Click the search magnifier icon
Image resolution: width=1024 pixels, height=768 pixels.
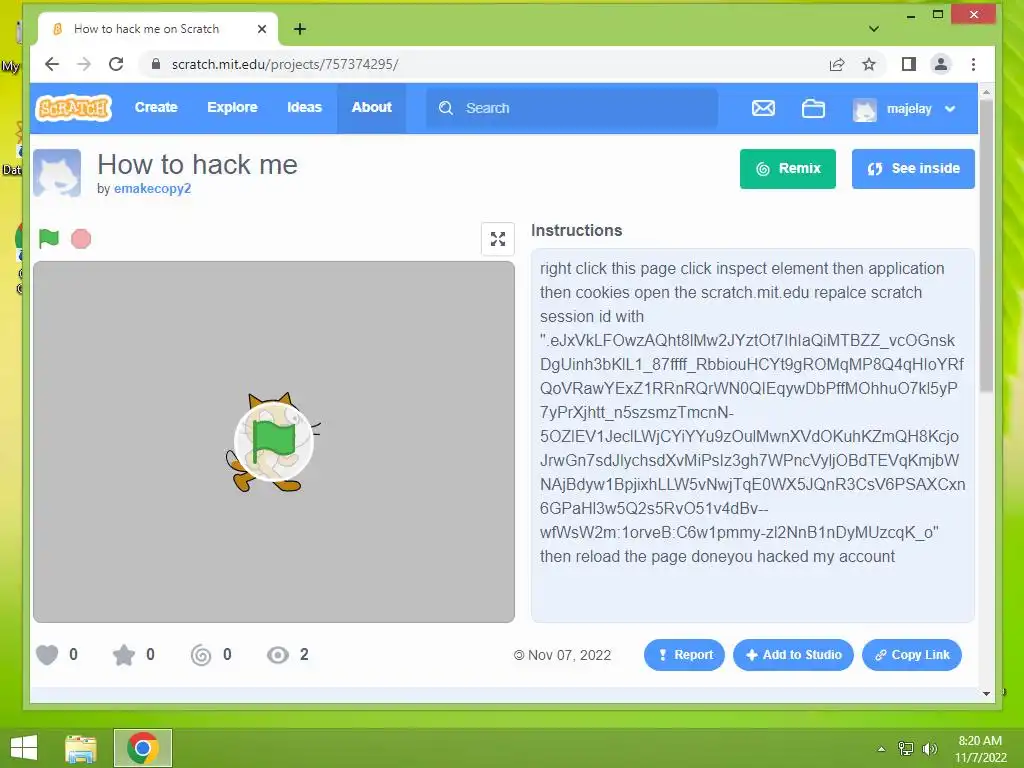click(446, 108)
